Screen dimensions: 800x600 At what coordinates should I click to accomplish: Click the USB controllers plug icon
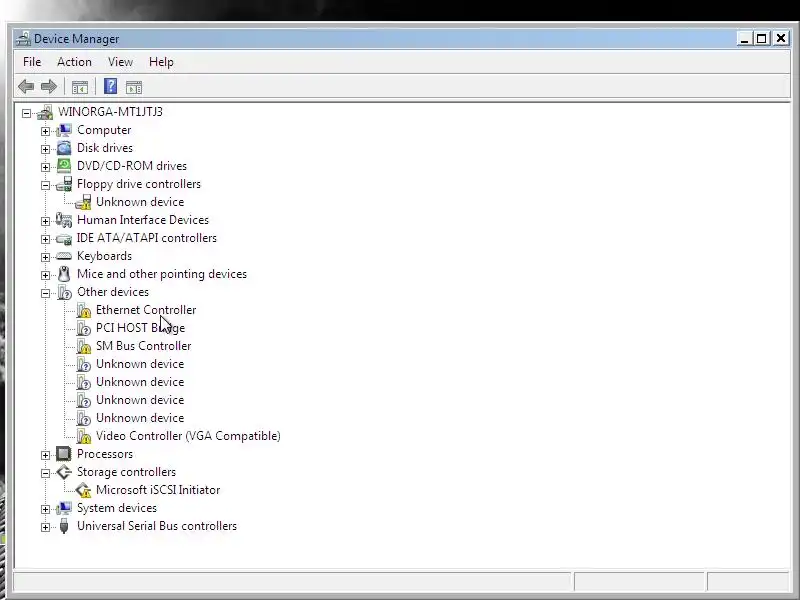click(64, 526)
